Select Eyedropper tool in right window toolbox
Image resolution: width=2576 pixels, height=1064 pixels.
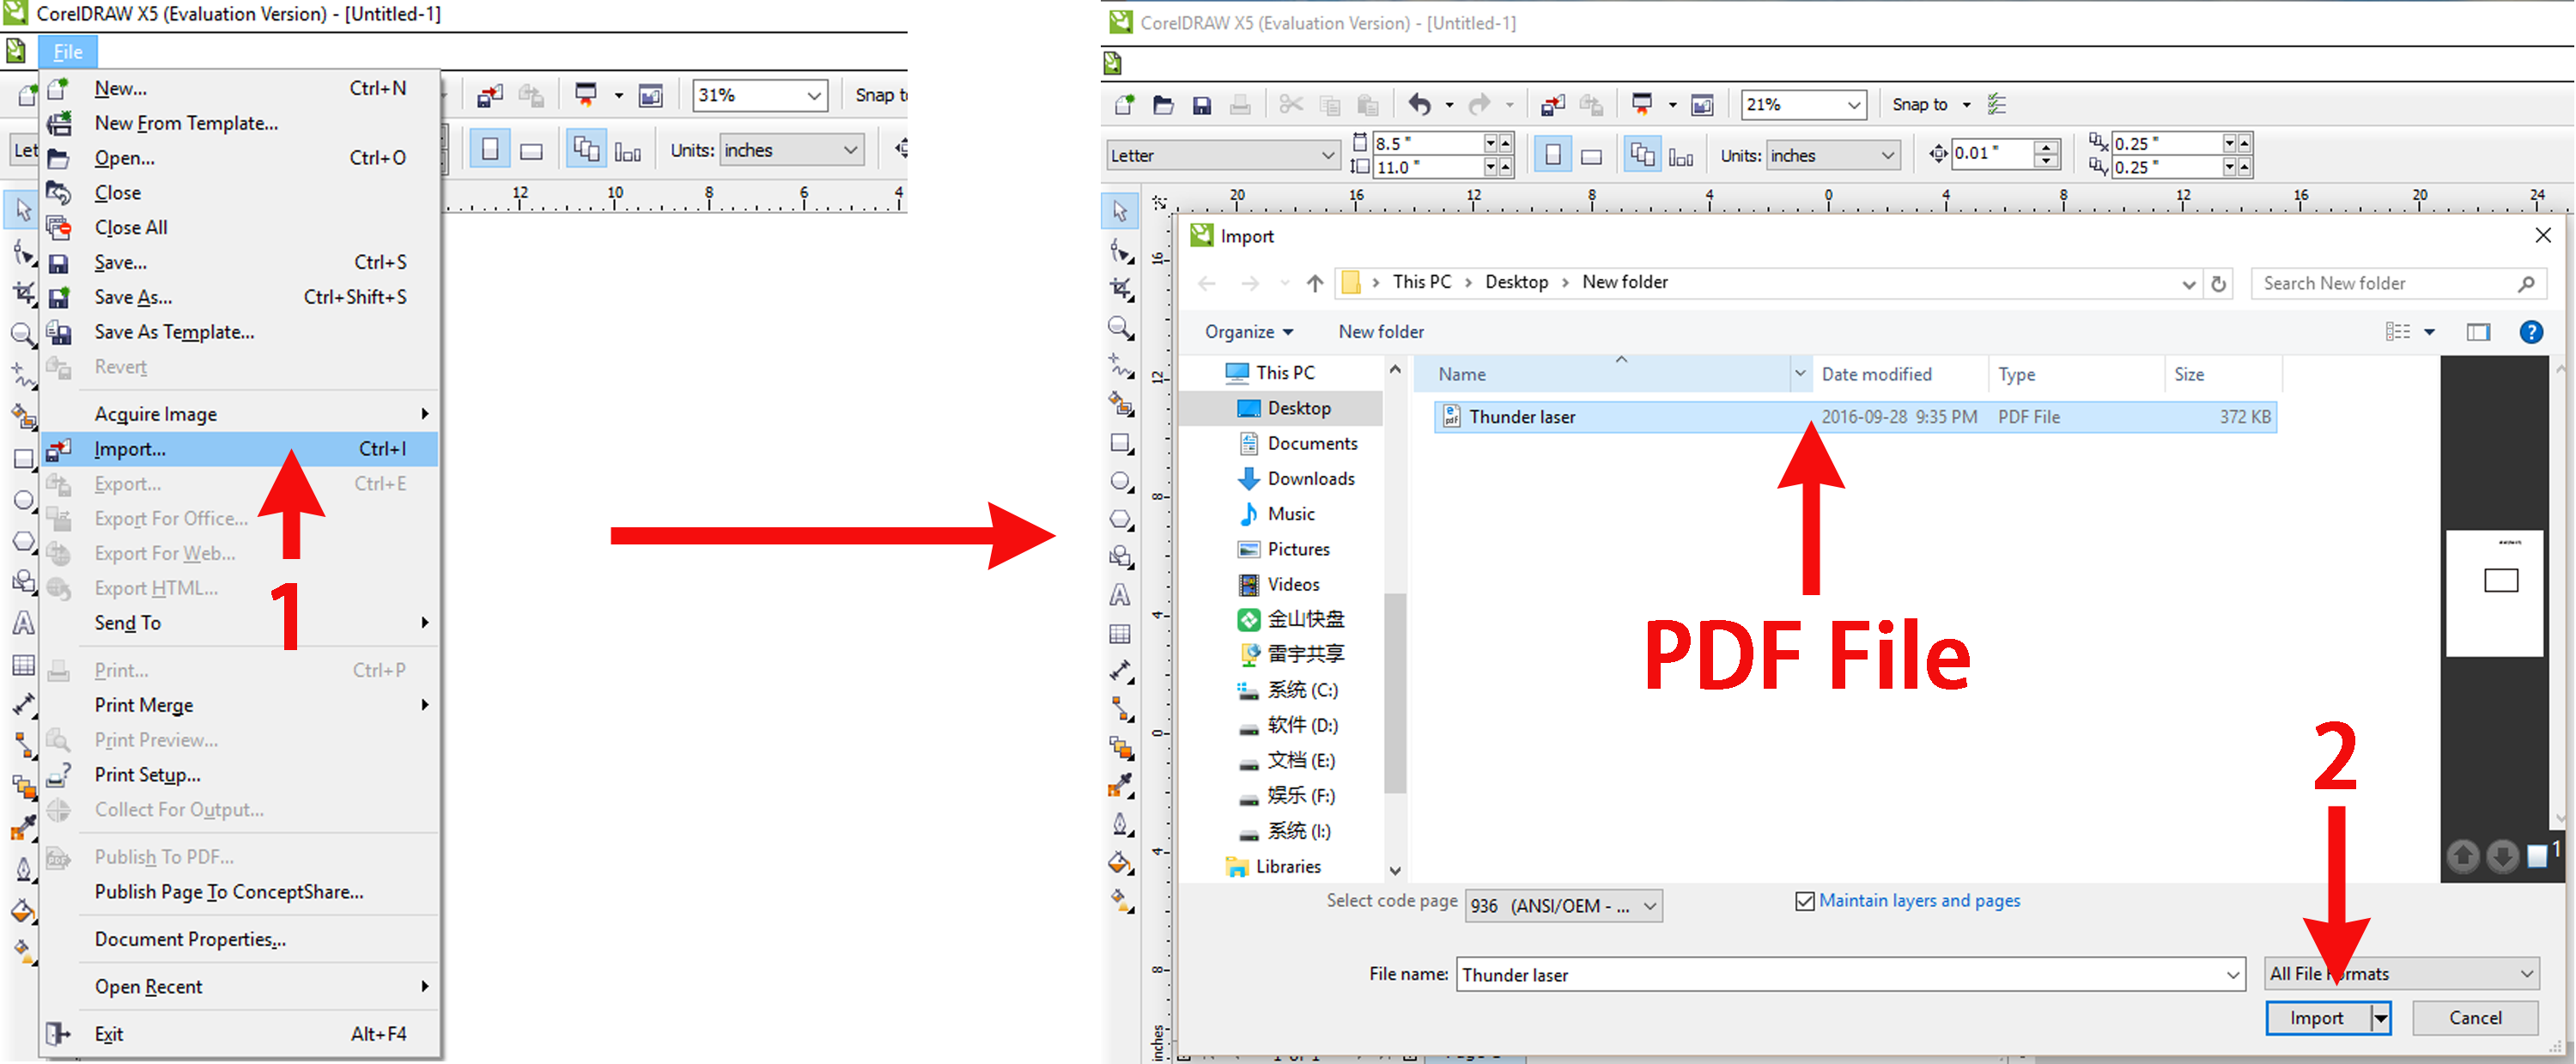coord(1120,786)
